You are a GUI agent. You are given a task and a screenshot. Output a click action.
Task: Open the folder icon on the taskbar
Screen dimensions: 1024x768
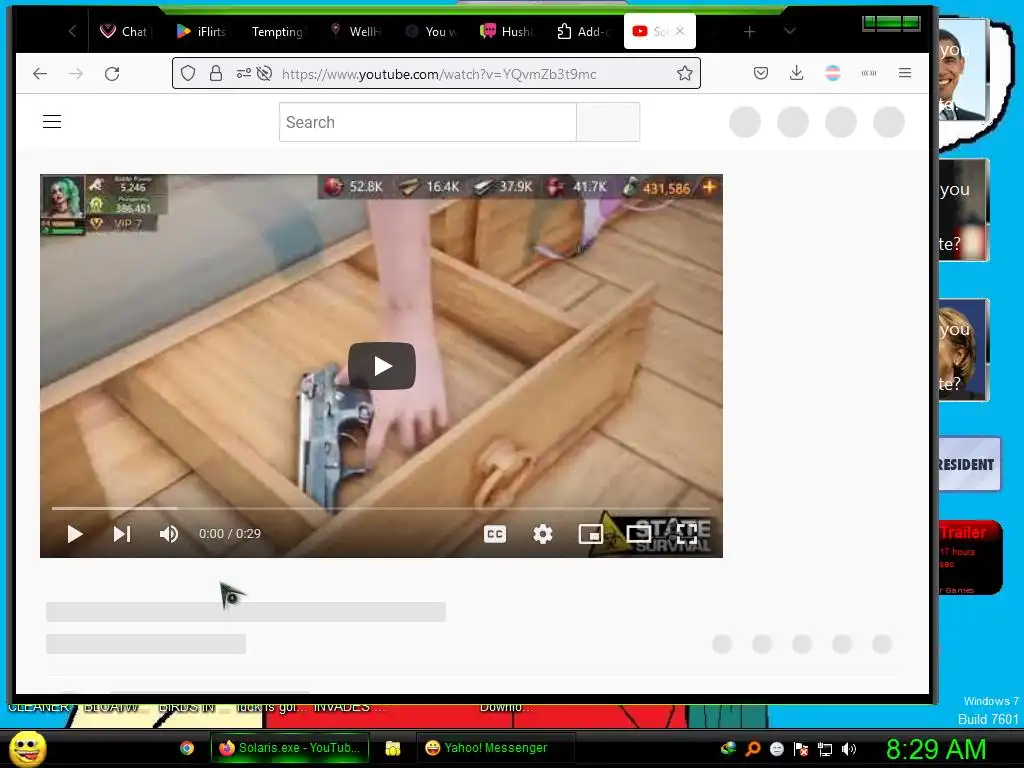click(392, 748)
